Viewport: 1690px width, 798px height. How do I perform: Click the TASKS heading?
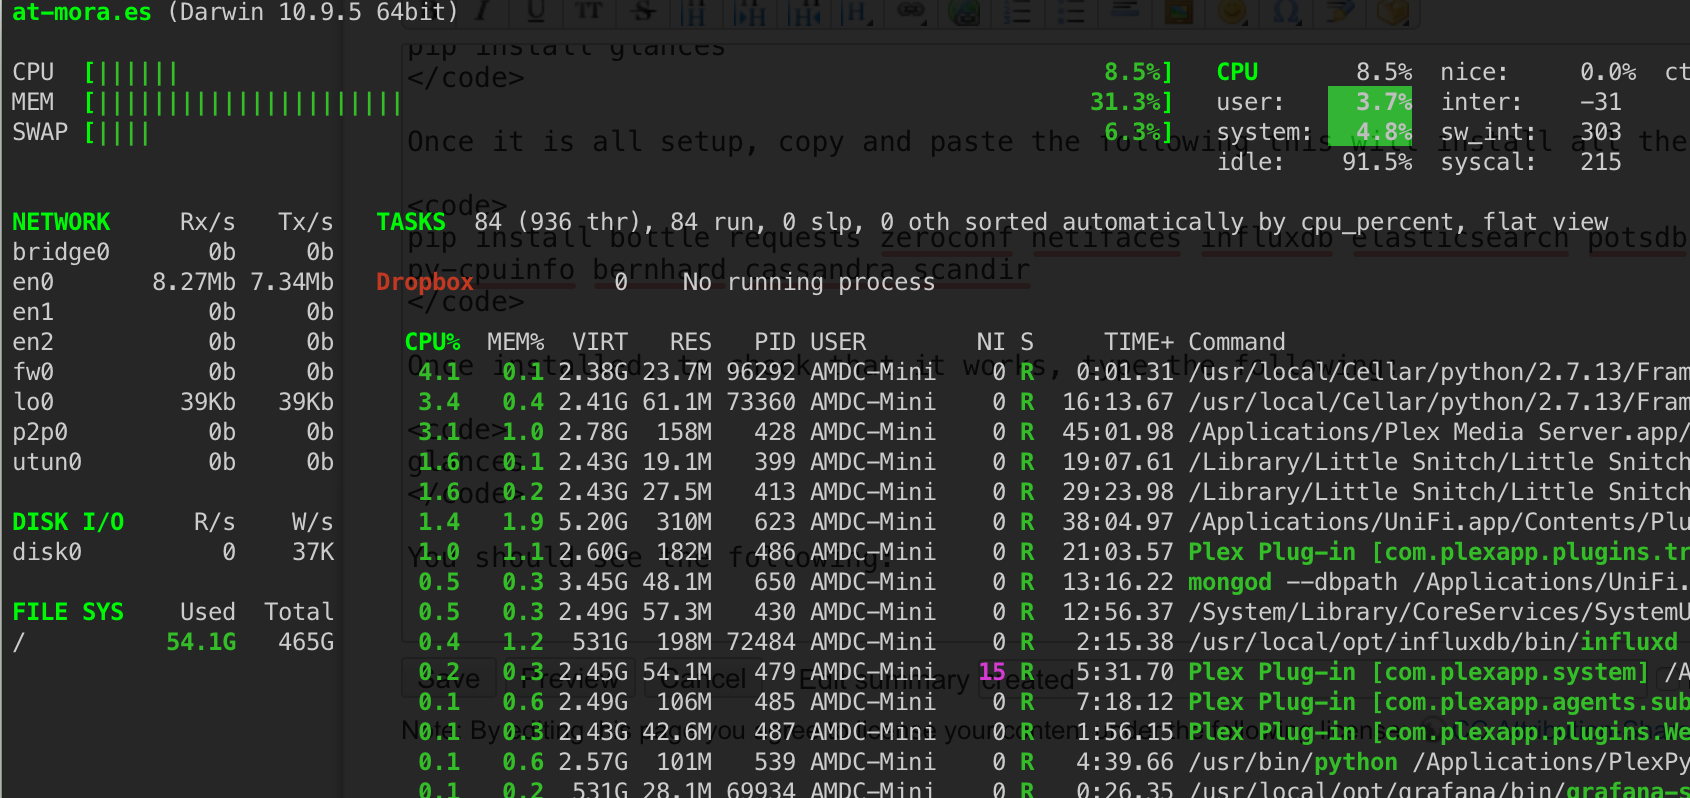411,222
